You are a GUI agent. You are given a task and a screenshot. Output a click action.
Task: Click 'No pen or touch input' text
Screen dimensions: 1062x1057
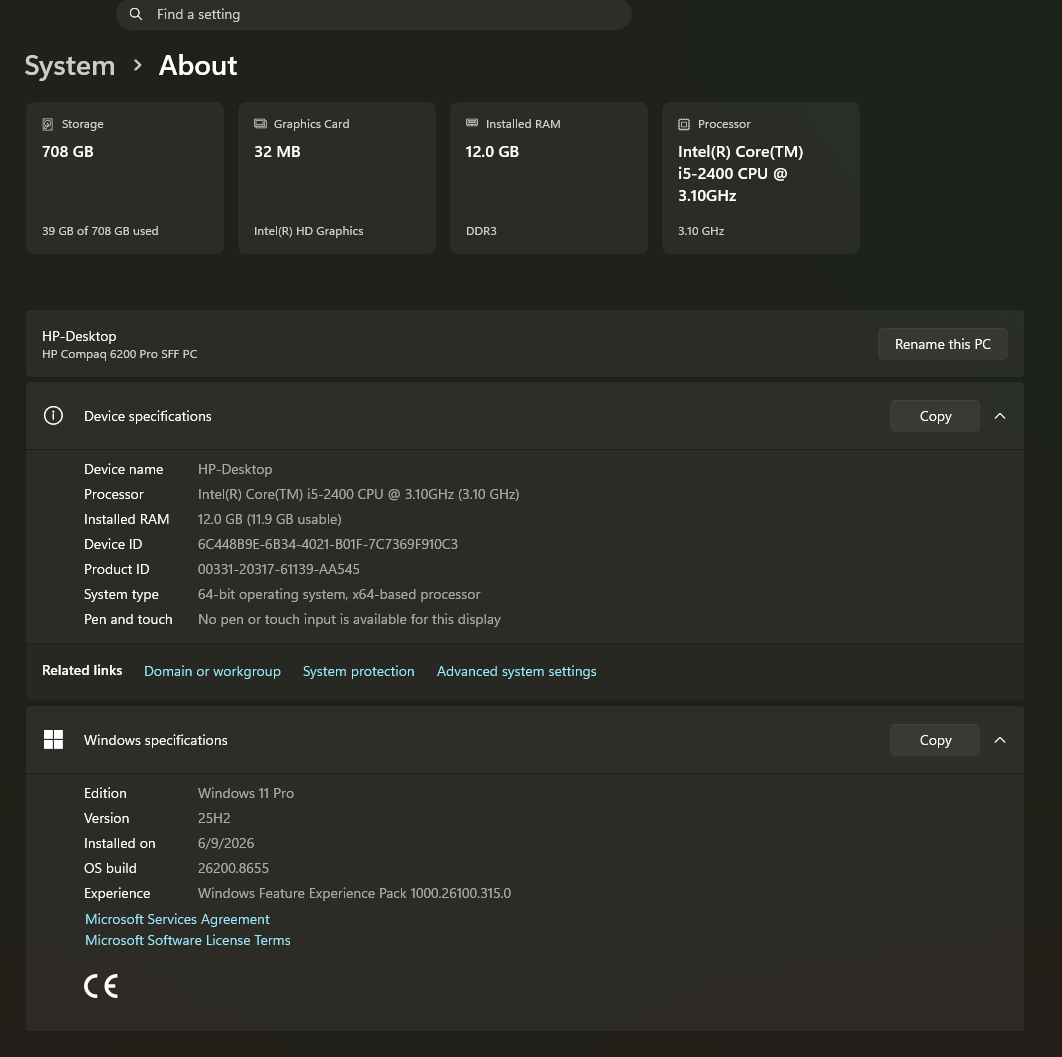click(349, 619)
